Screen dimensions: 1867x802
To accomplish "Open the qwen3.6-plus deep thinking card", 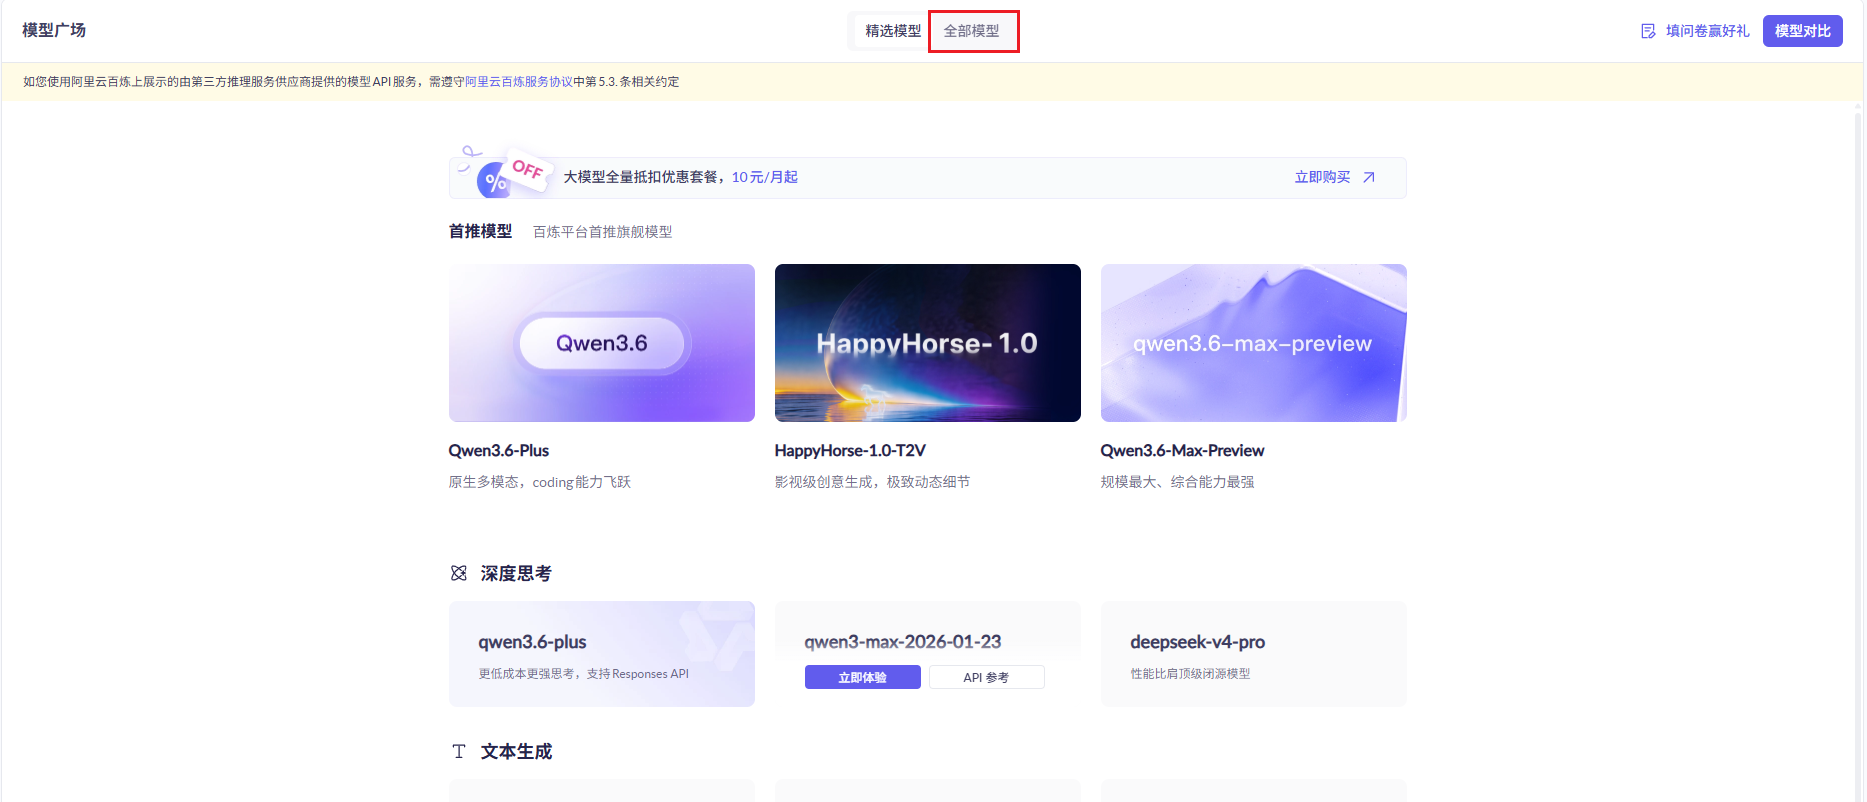I will (x=601, y=654).
